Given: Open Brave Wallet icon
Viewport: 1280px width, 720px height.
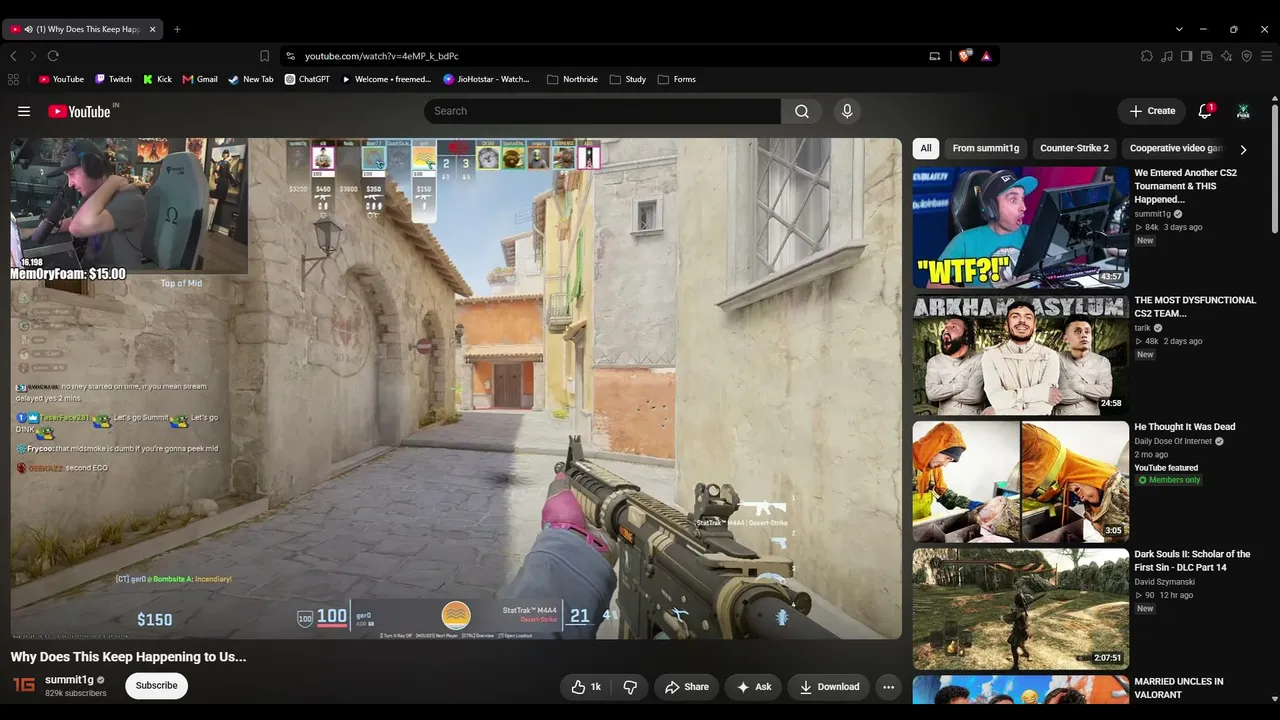Looking at the screenshot, I should click(1207, 56).
